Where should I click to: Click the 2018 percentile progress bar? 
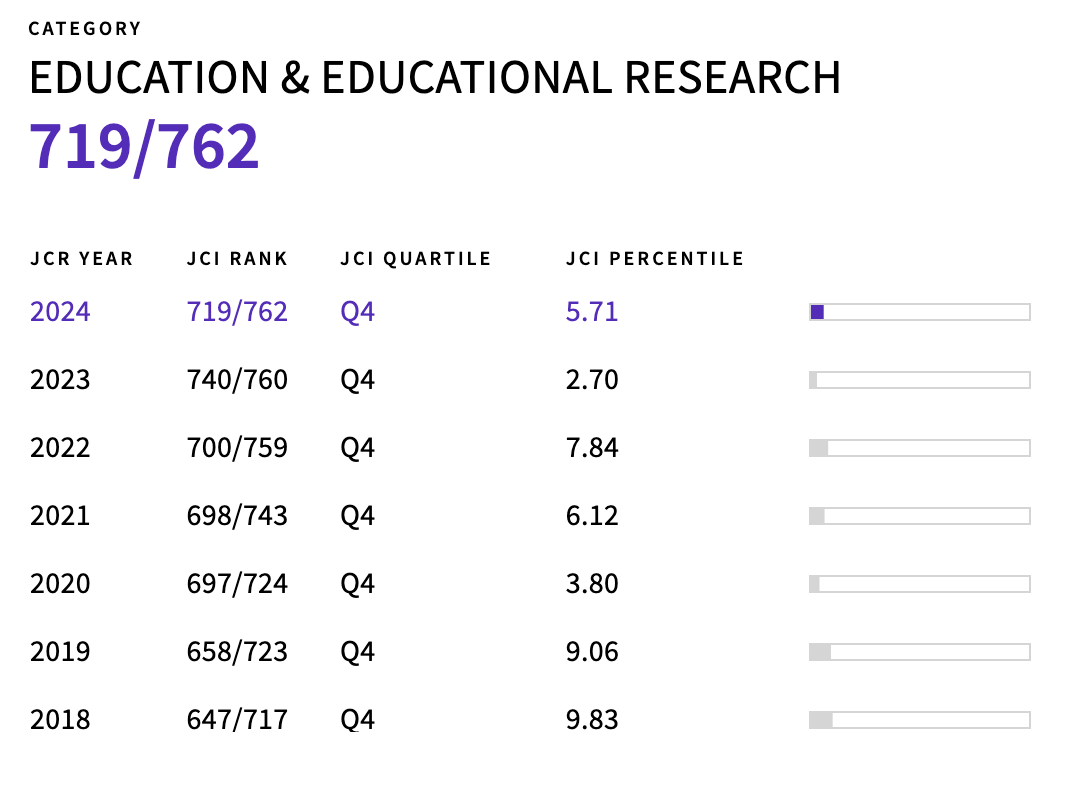pyautogui.click(x=919, y=720)
